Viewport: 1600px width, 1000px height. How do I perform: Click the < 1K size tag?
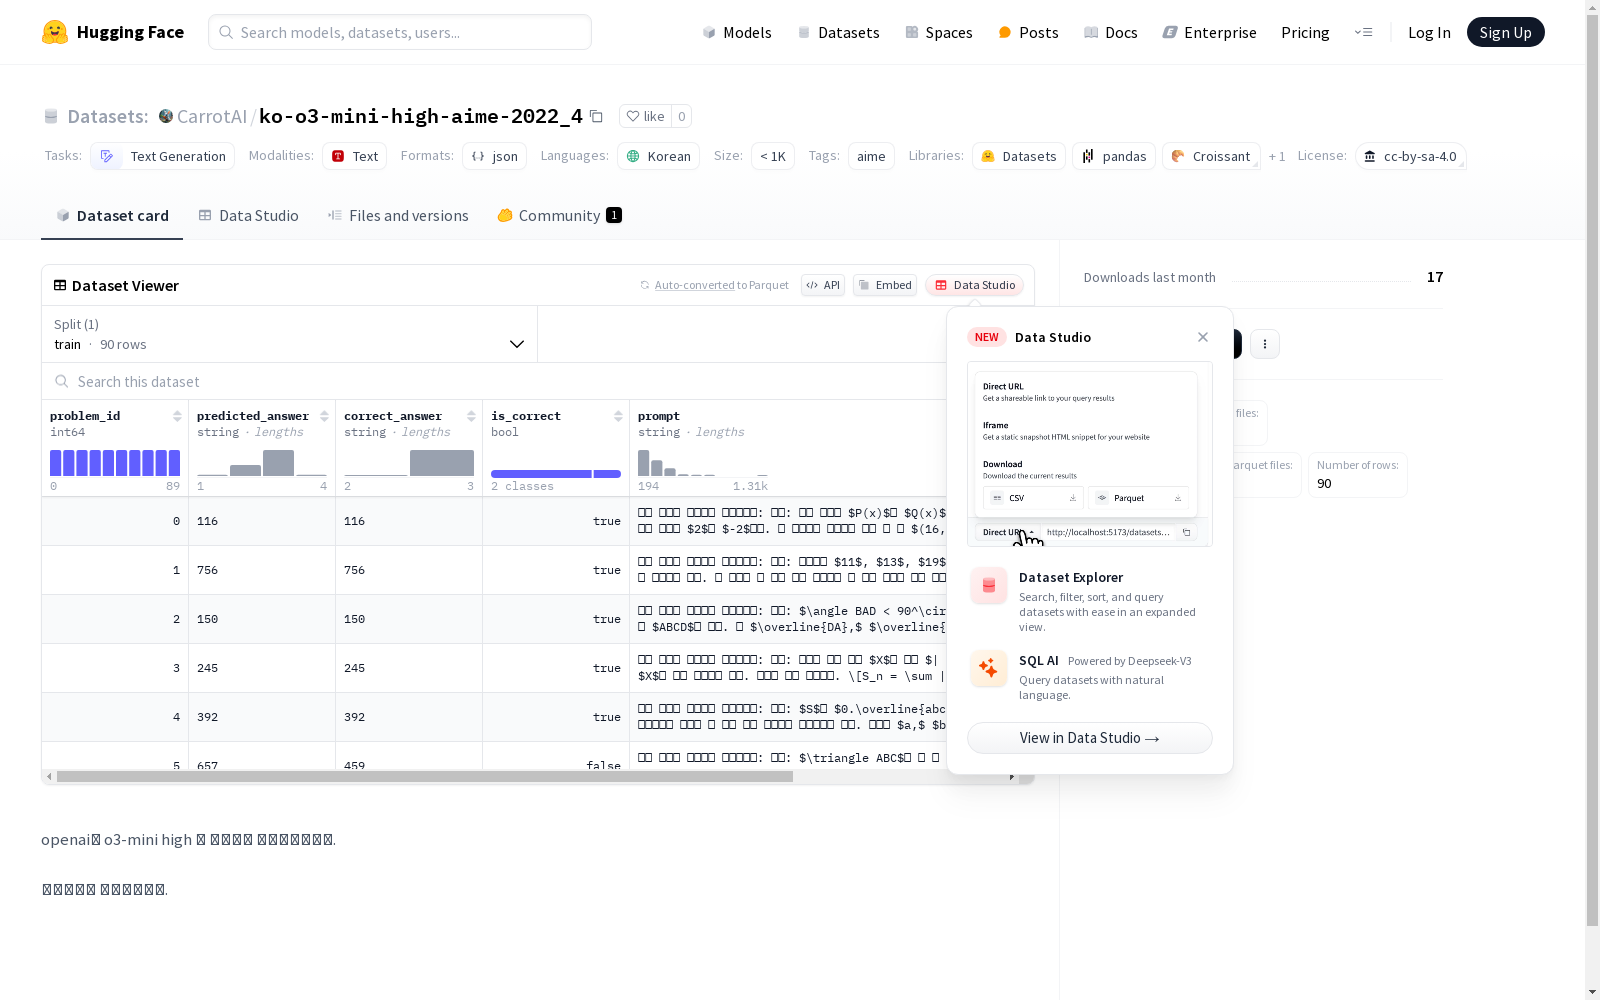773,156
